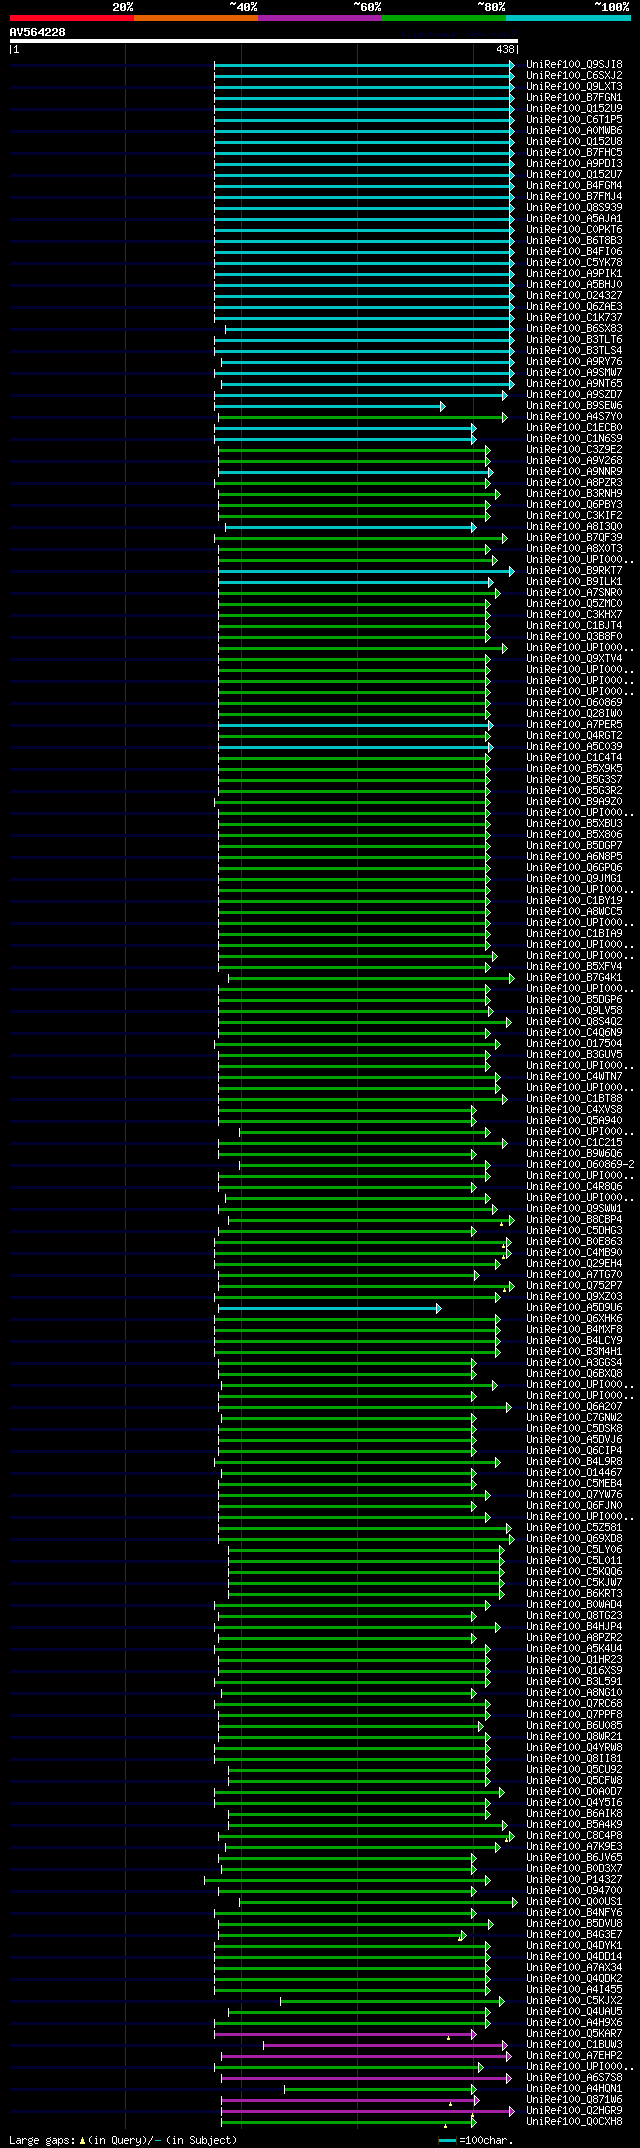Select hit UniRef100_Q9XTV4
640x2148 pixels.
point(574,658)
